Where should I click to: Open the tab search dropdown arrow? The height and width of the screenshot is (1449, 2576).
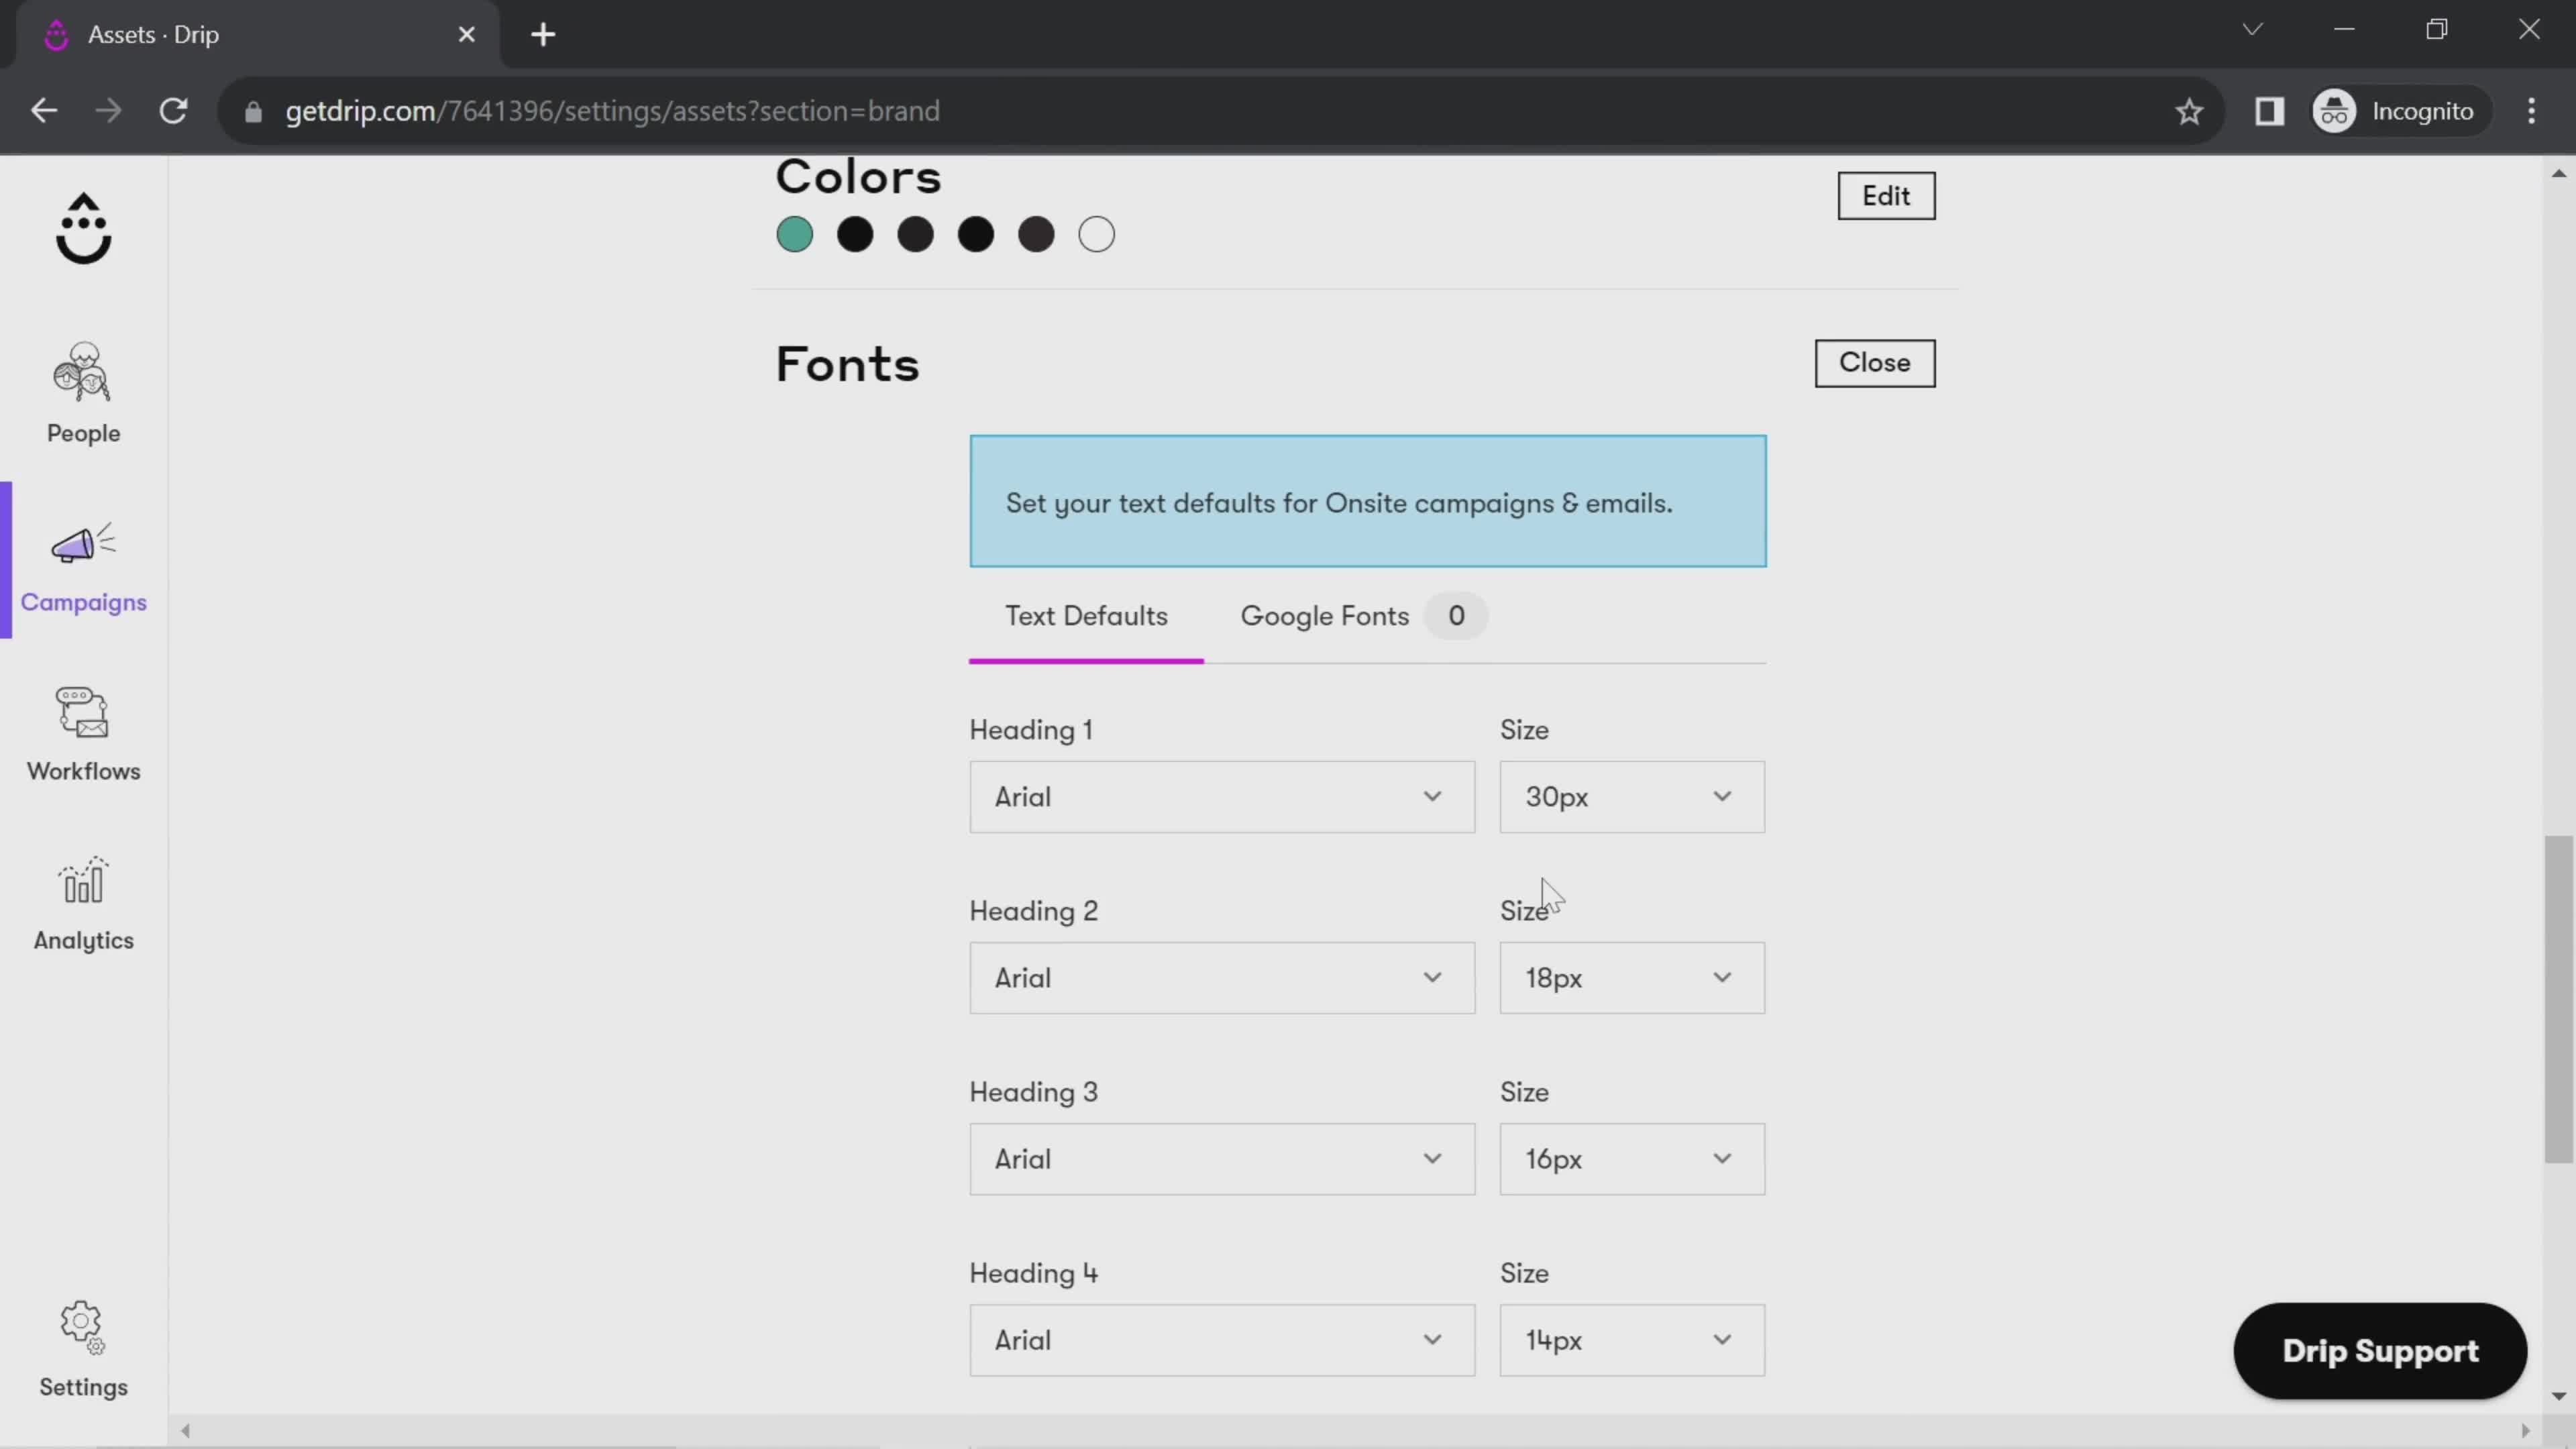pos(2252,29)
